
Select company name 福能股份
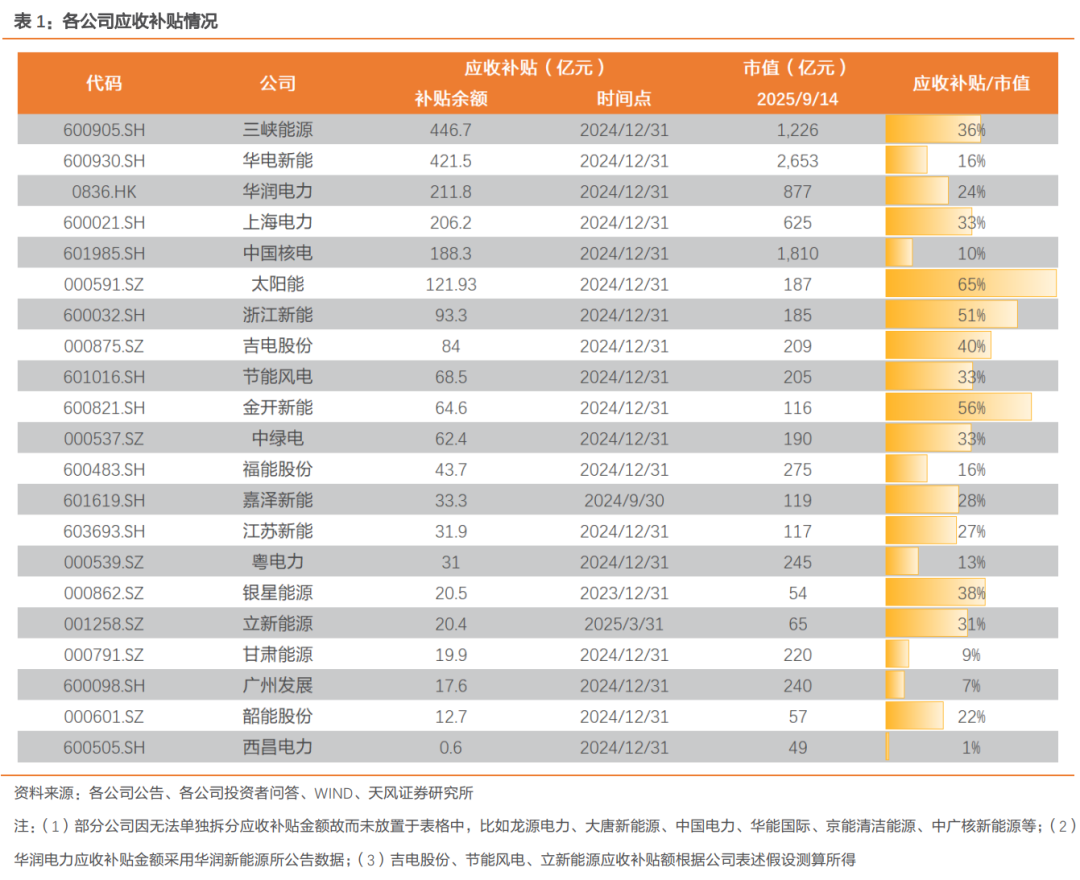[x=278, y=470]
